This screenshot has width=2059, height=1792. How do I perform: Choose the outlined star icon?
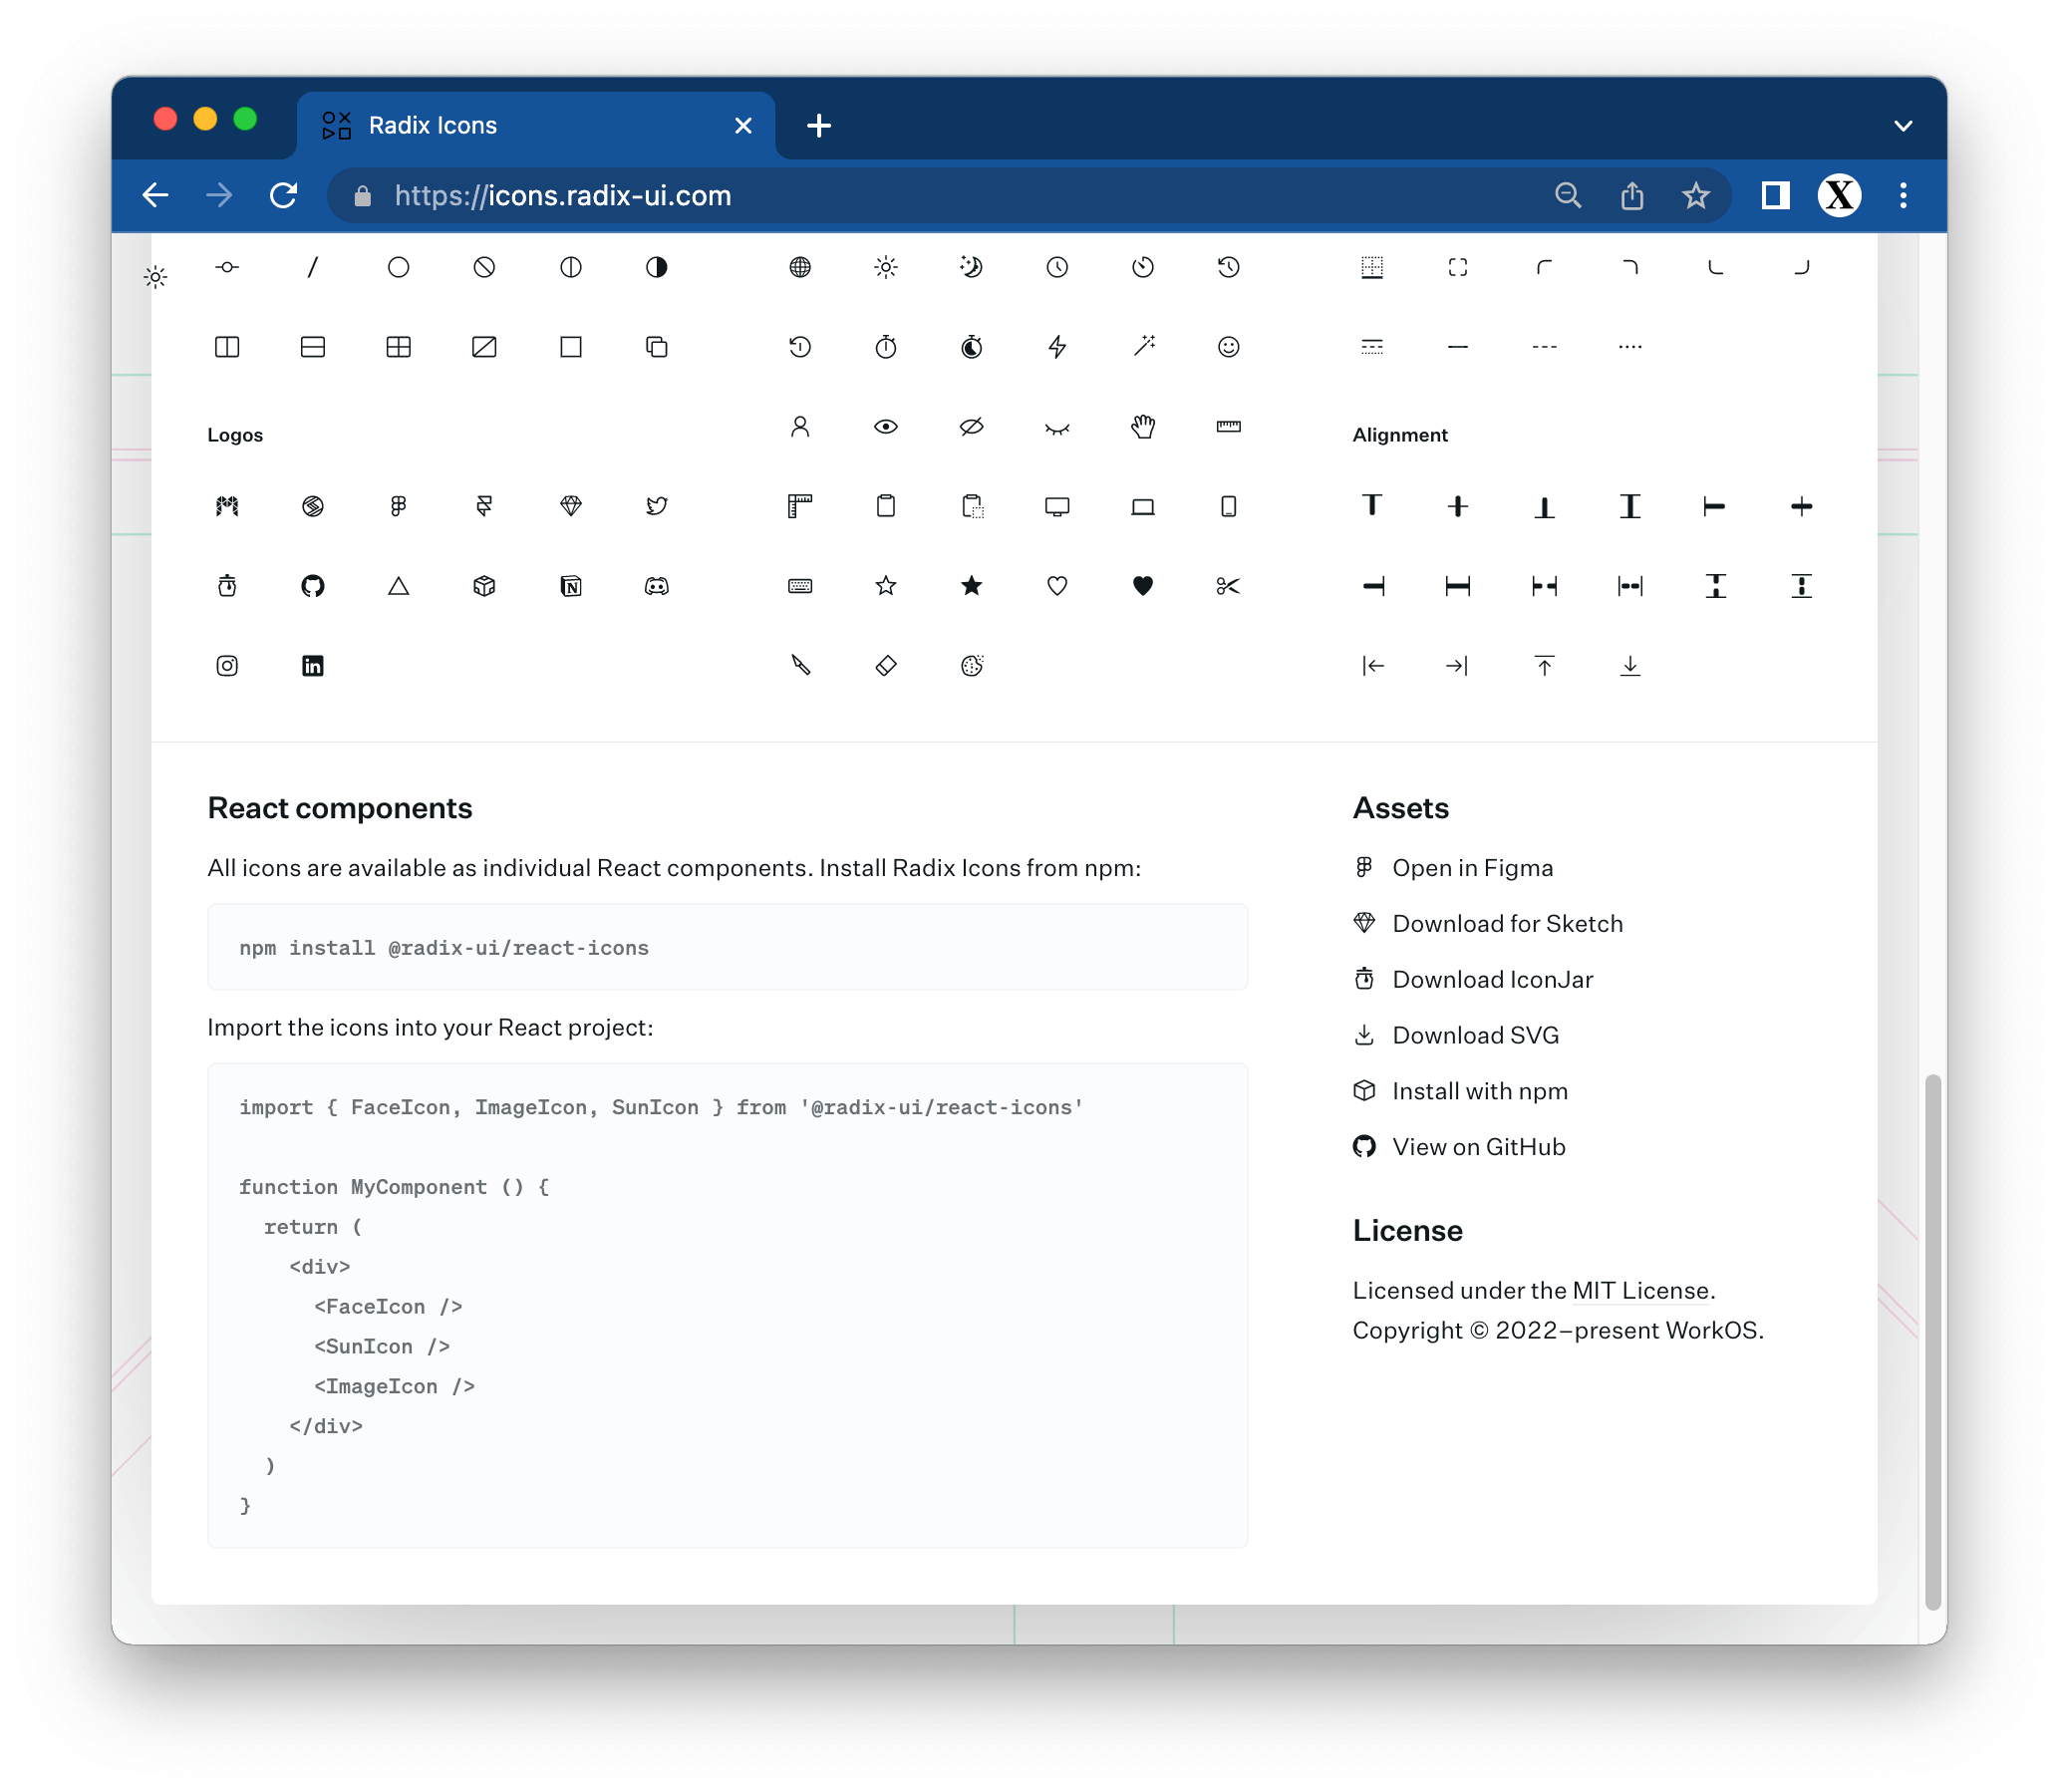[x=886, y=586]
